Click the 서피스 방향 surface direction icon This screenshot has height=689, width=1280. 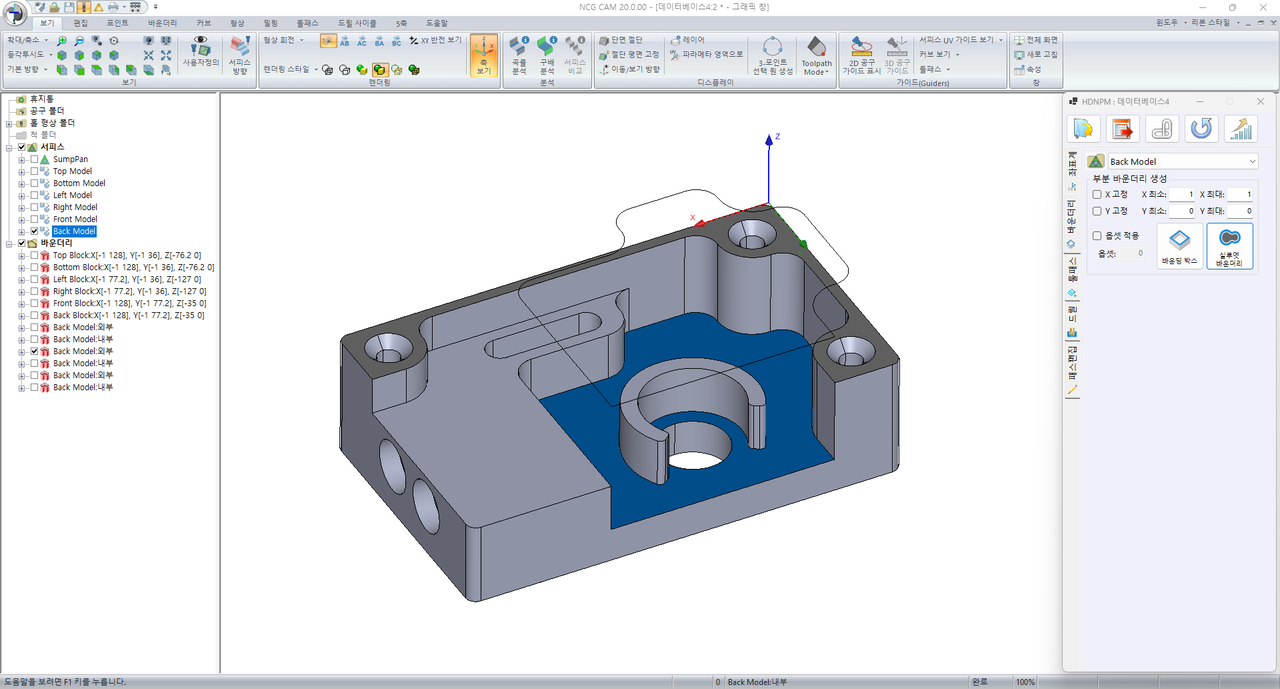pyautogui.click(x=240, y=55)
